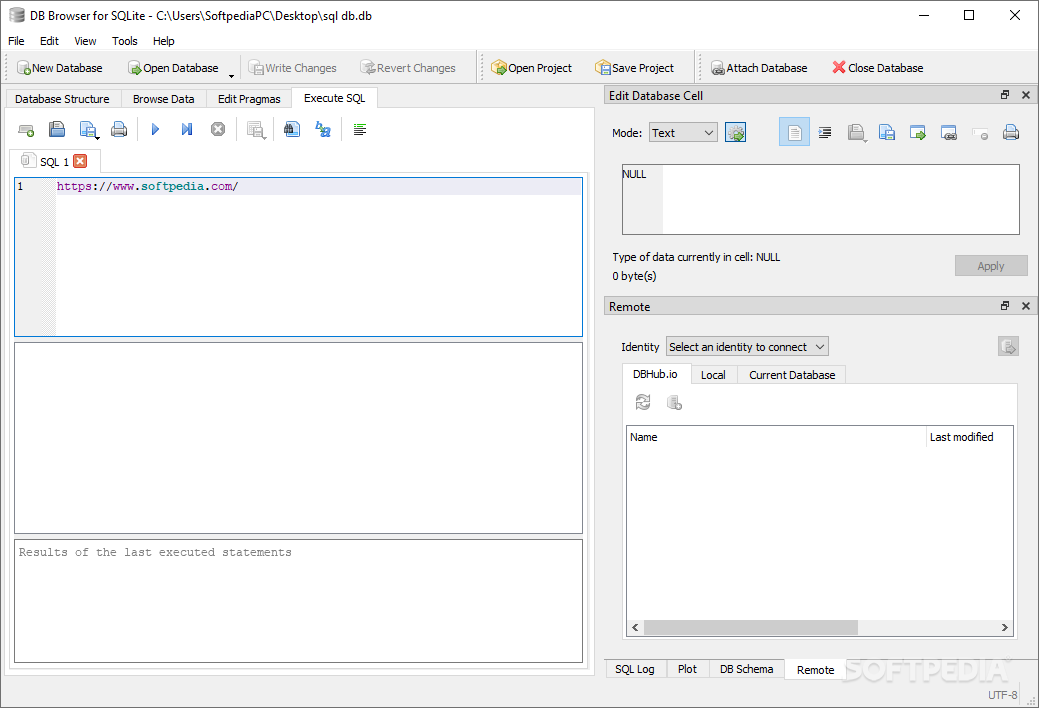
Task: Click the import from file icon in cell editor
Action: point(856,133)
